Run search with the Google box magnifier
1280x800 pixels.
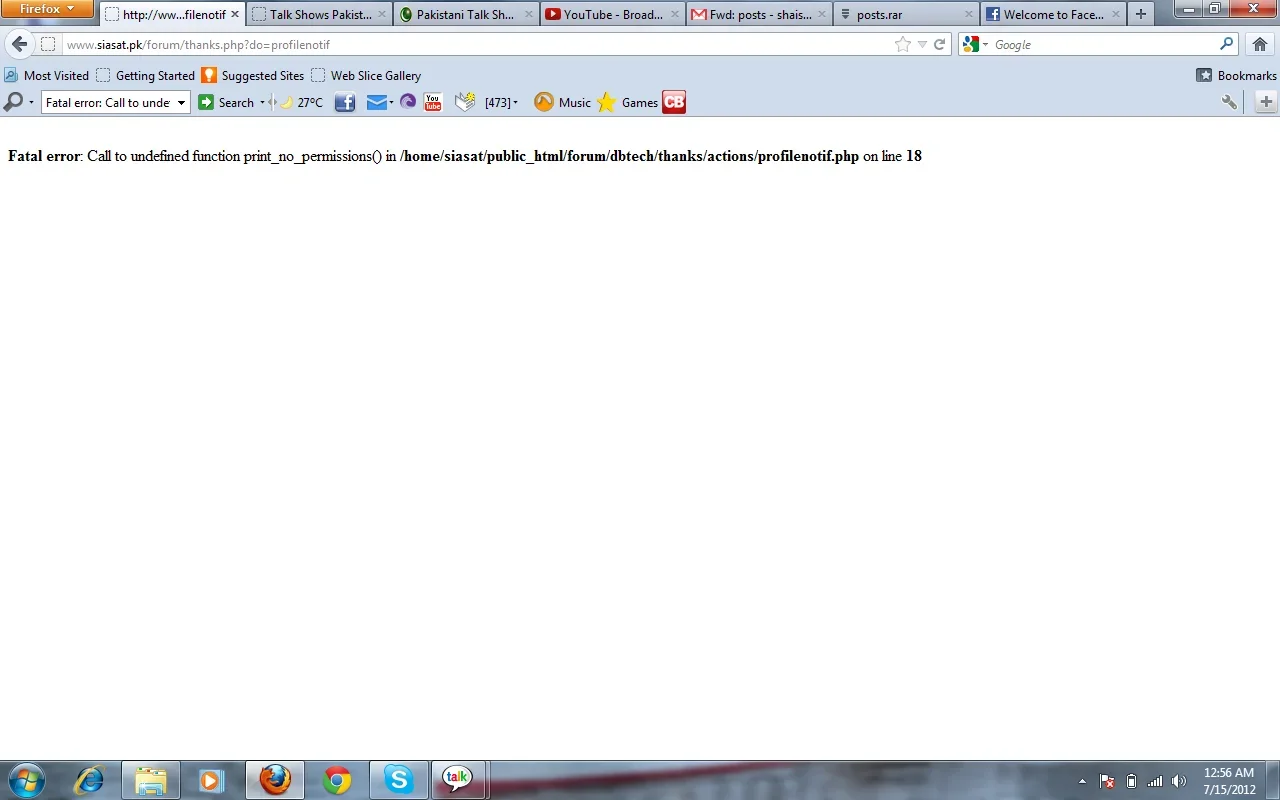[1227, 44]
